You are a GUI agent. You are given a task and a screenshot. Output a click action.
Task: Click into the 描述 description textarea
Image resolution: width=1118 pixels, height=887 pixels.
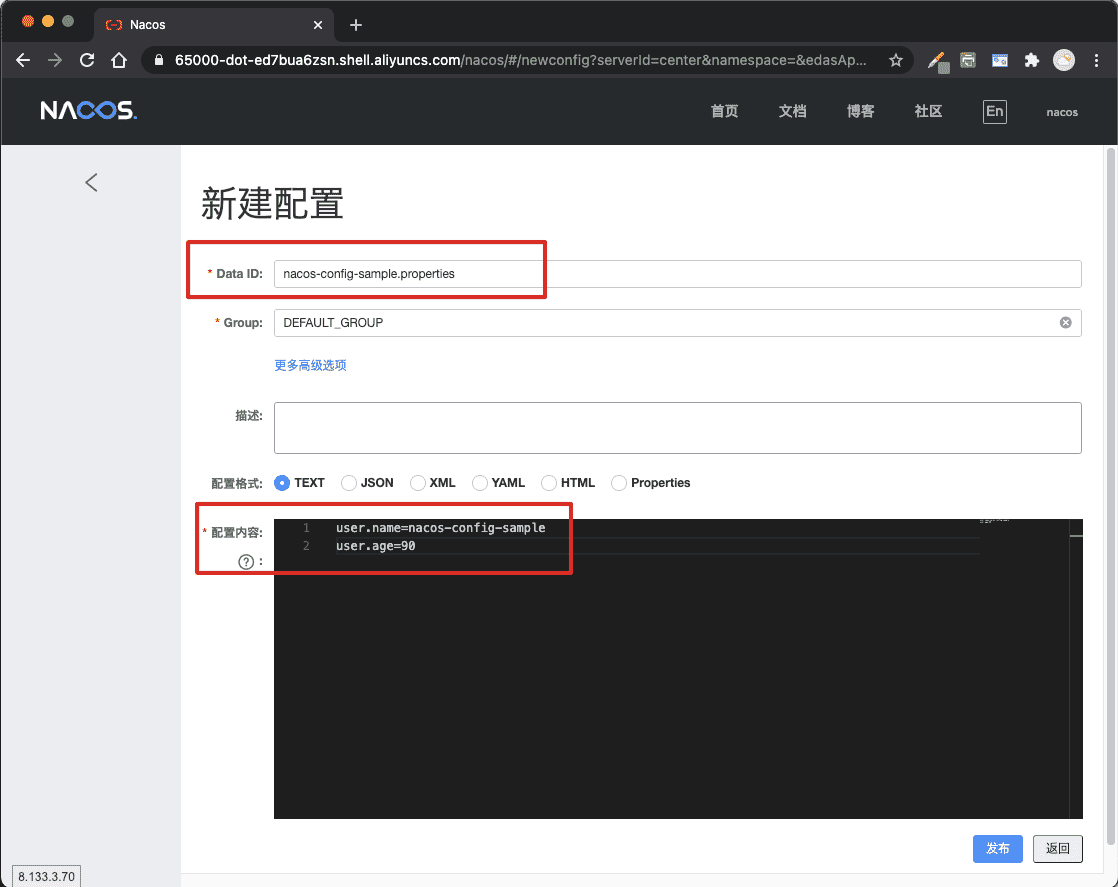point(677,428)
